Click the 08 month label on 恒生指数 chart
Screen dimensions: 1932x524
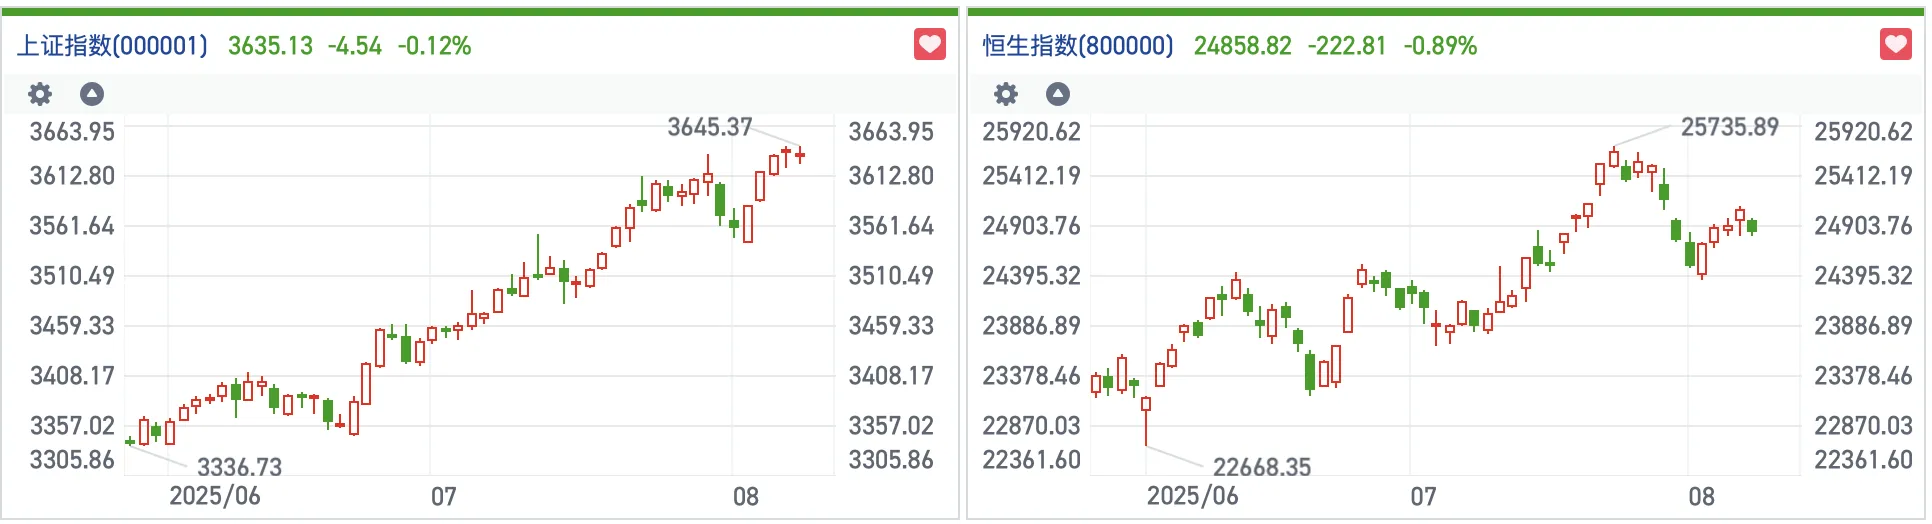click(x=1701, y=496)
